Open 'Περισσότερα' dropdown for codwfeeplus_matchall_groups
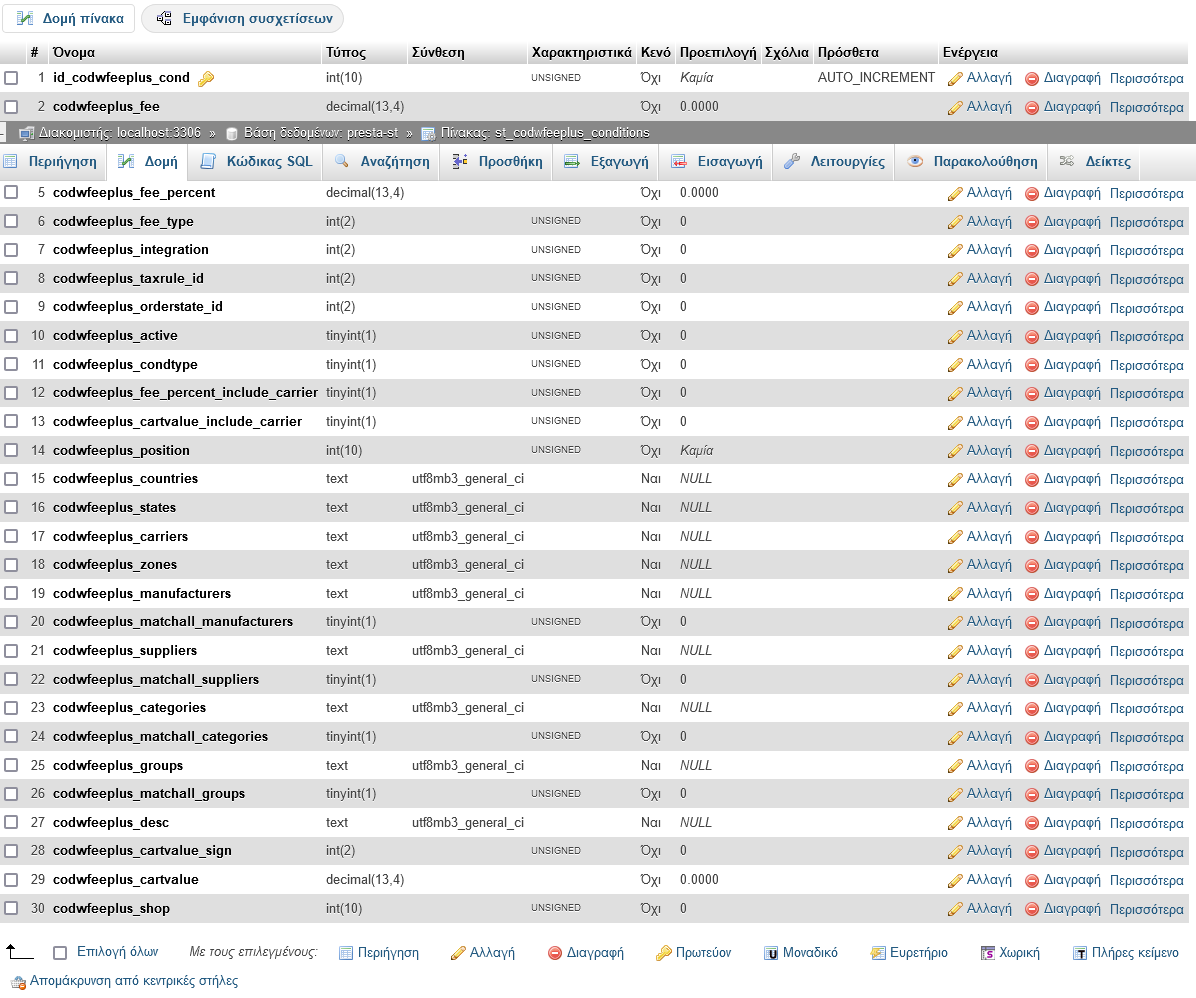This screenshot has width=1196, height=998. [1146, 794]
